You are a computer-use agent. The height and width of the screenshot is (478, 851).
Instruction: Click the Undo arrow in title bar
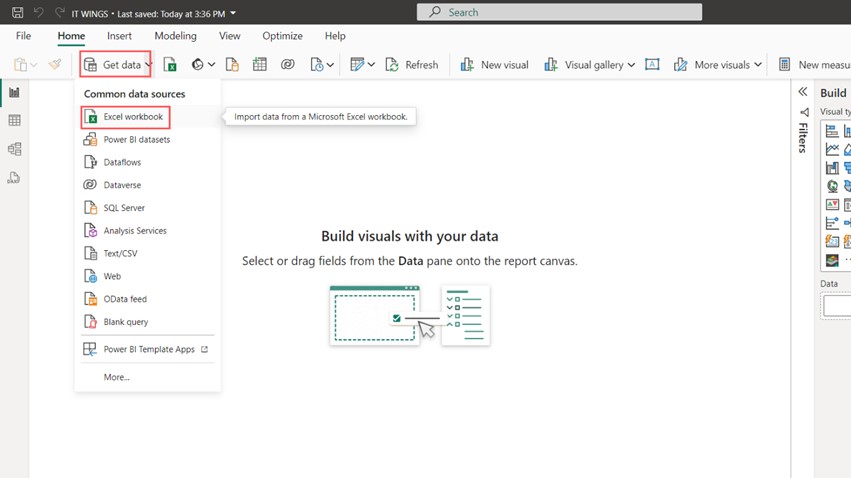(x=39, y=12)
